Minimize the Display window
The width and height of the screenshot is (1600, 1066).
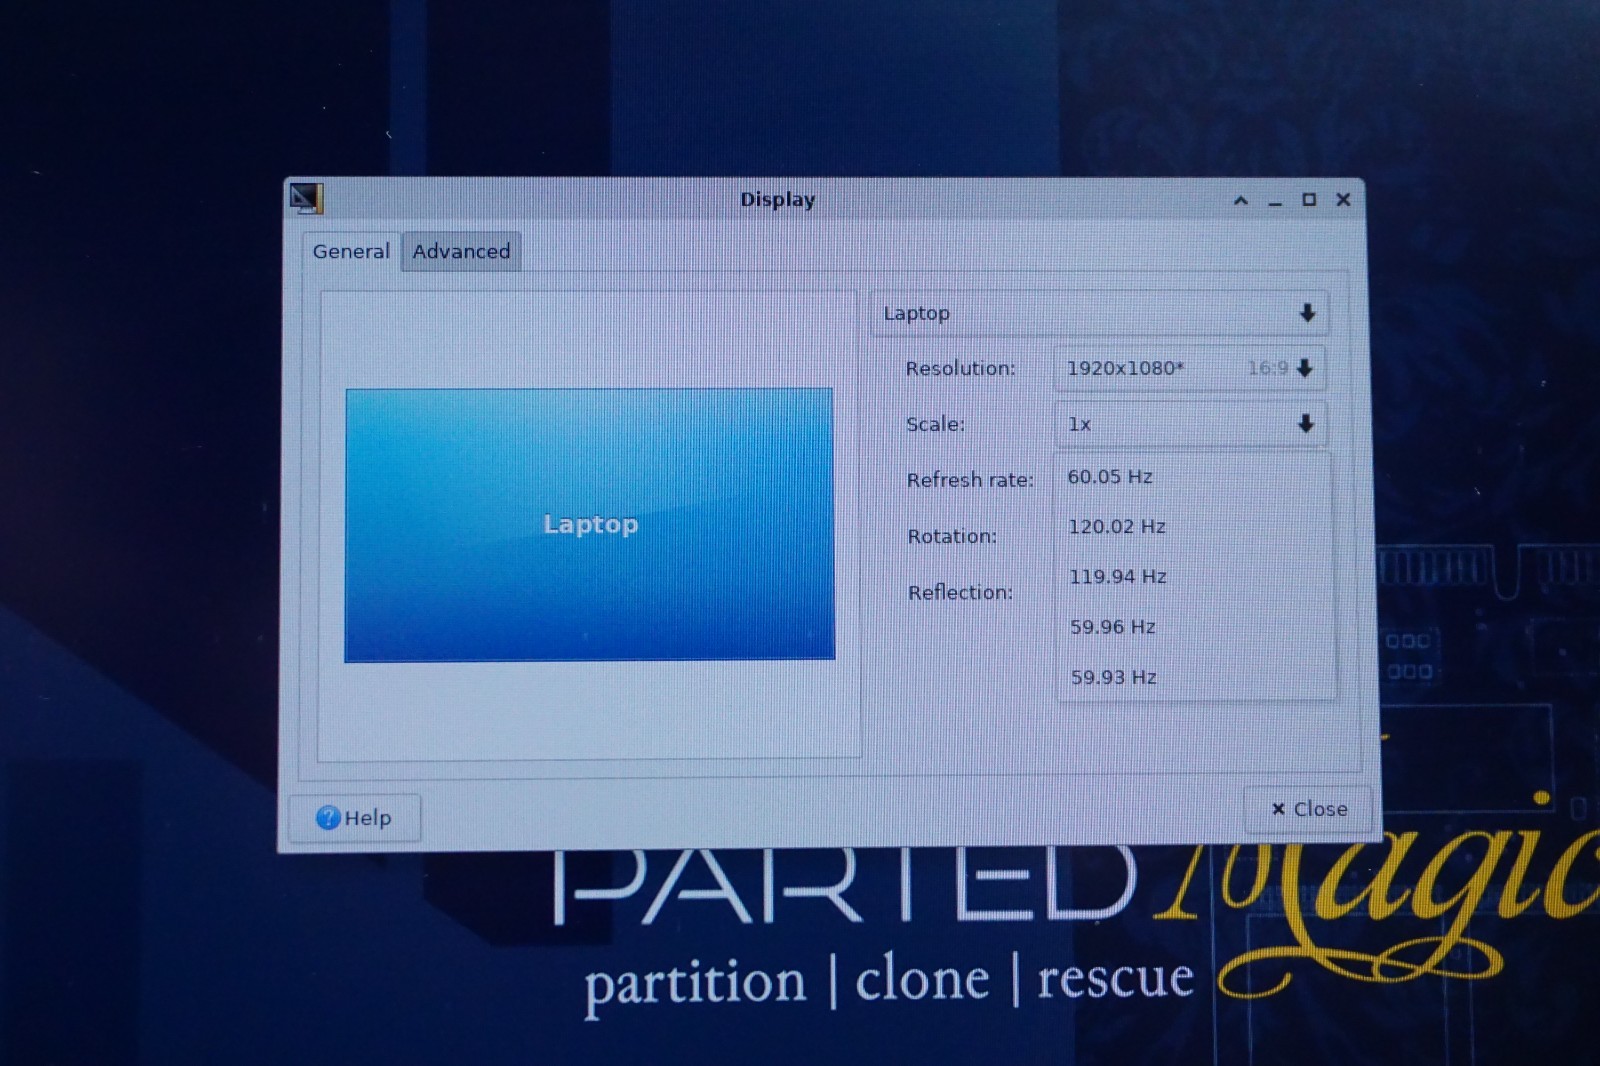point(1275,201)
